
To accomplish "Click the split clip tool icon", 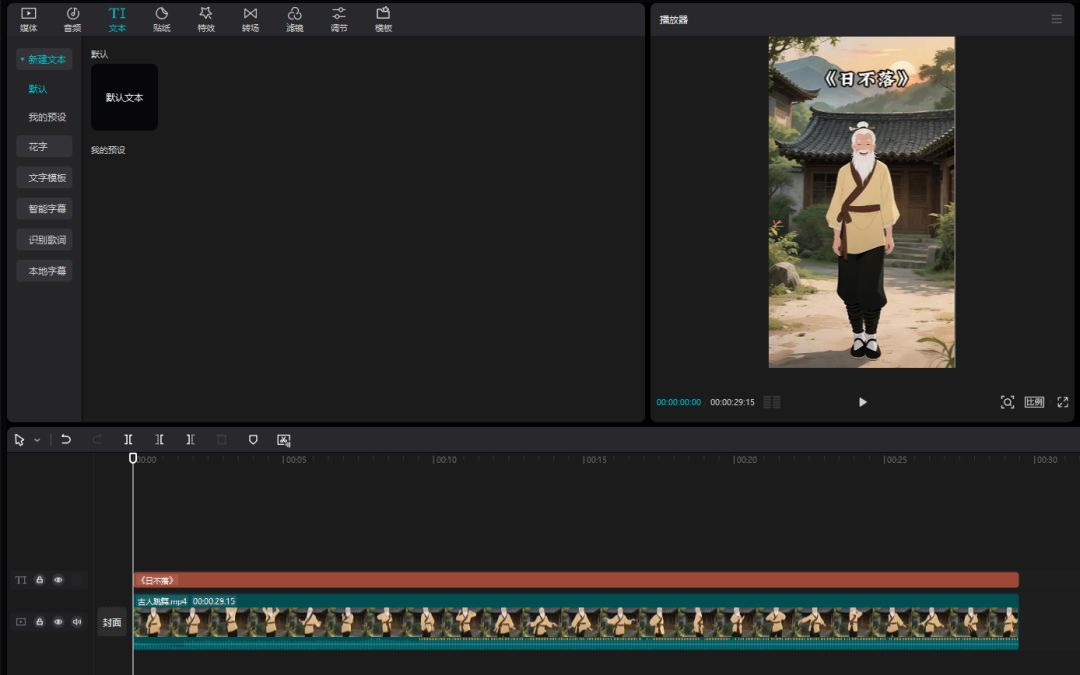I will pos(128,439).
